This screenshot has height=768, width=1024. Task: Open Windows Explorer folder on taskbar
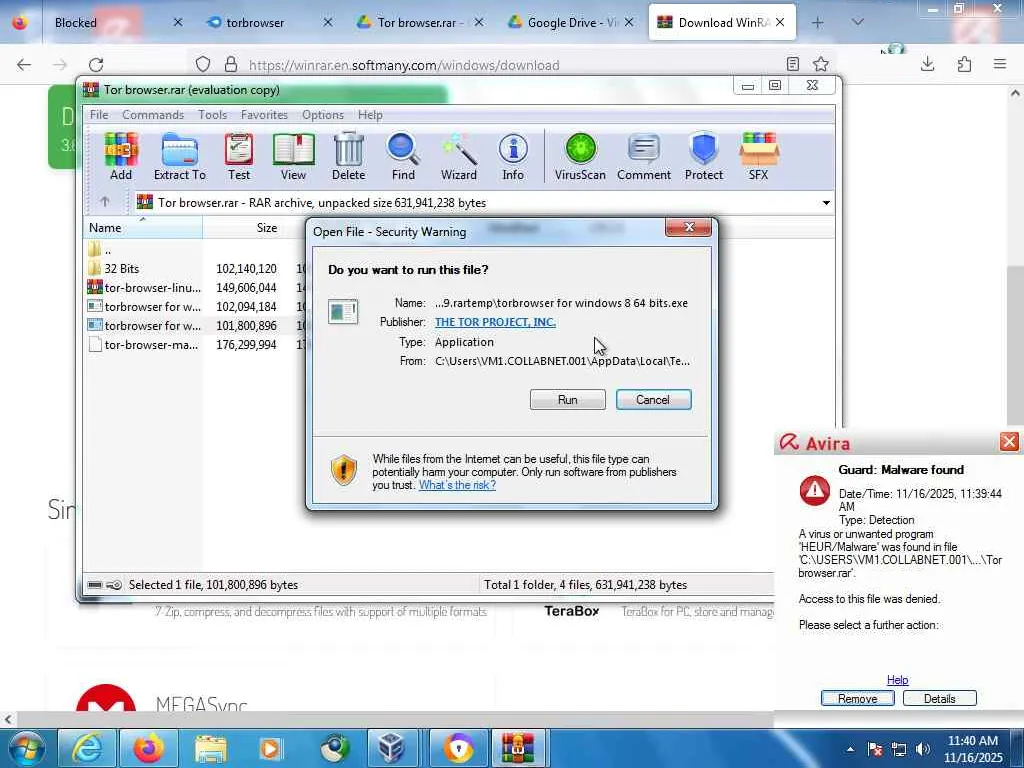tap(210, 748)
